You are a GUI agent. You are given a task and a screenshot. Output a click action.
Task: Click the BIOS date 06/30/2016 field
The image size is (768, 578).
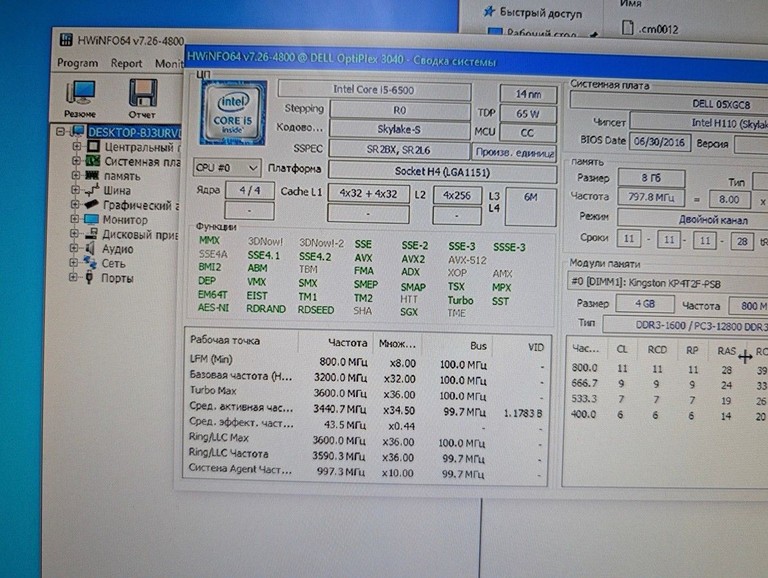[660, 142]
